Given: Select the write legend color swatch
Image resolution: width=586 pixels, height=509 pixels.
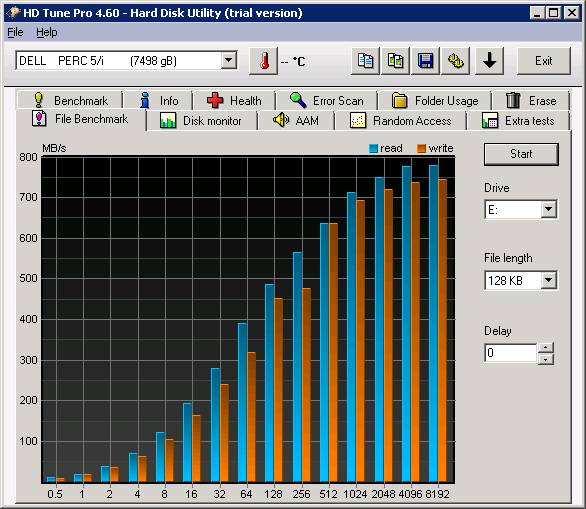Looking at the screenshot, I should pyautogui.click(x=422, y=148).
